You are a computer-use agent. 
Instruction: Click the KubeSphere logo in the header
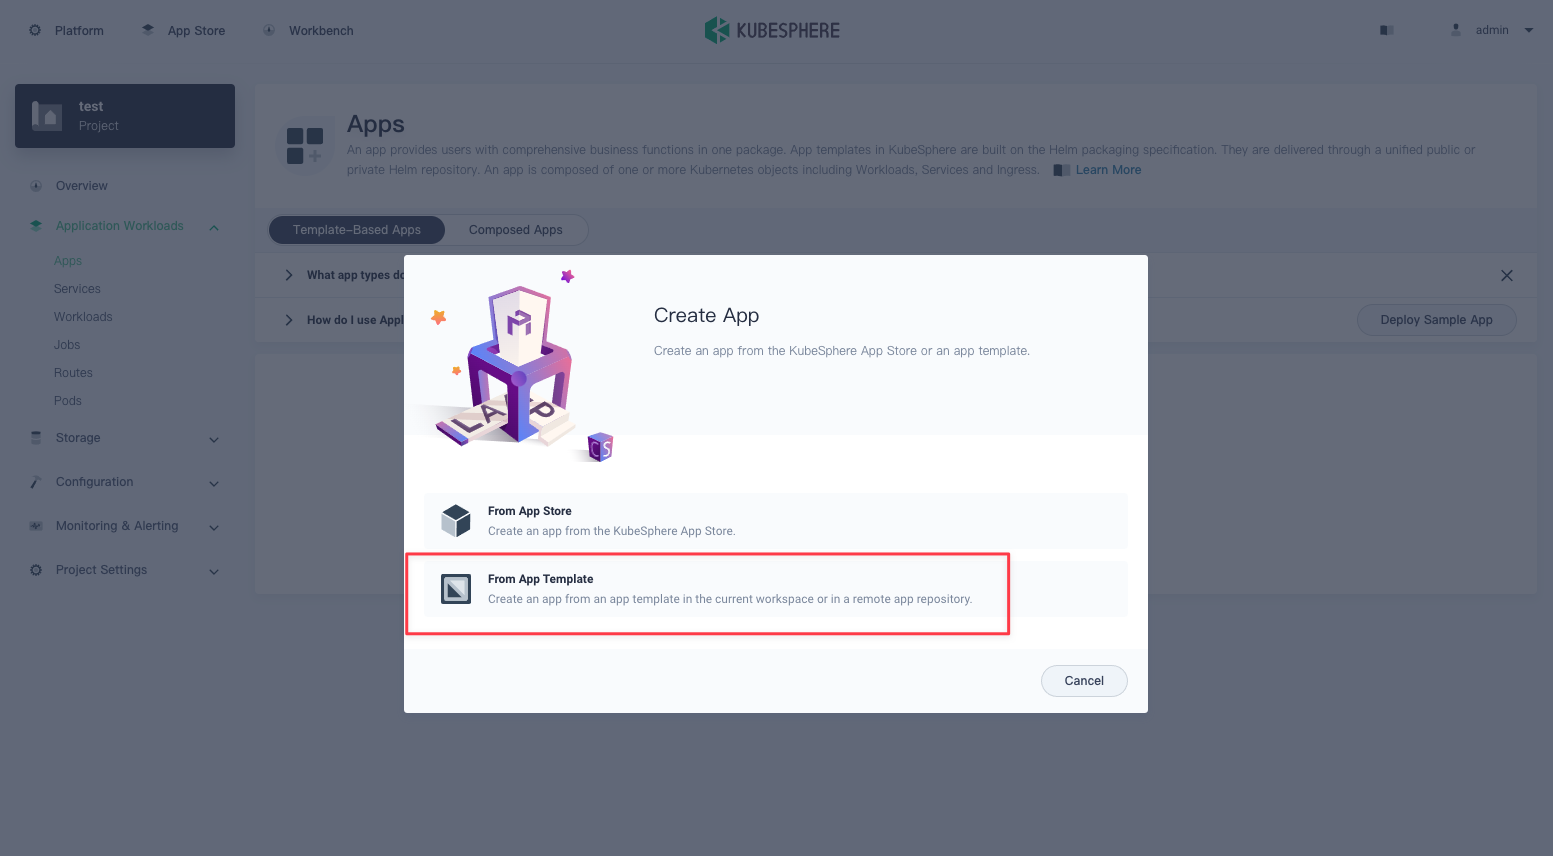pos(772,30)
